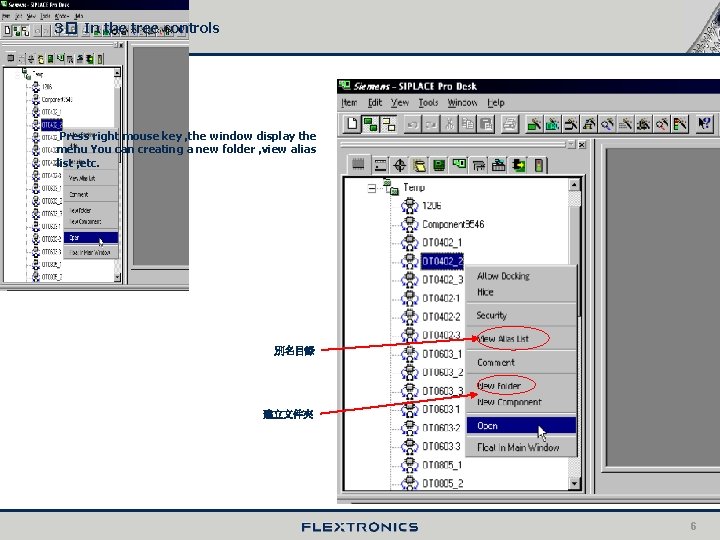
Task: Click the Copy toolbar icon
Action: click(468, 124)
